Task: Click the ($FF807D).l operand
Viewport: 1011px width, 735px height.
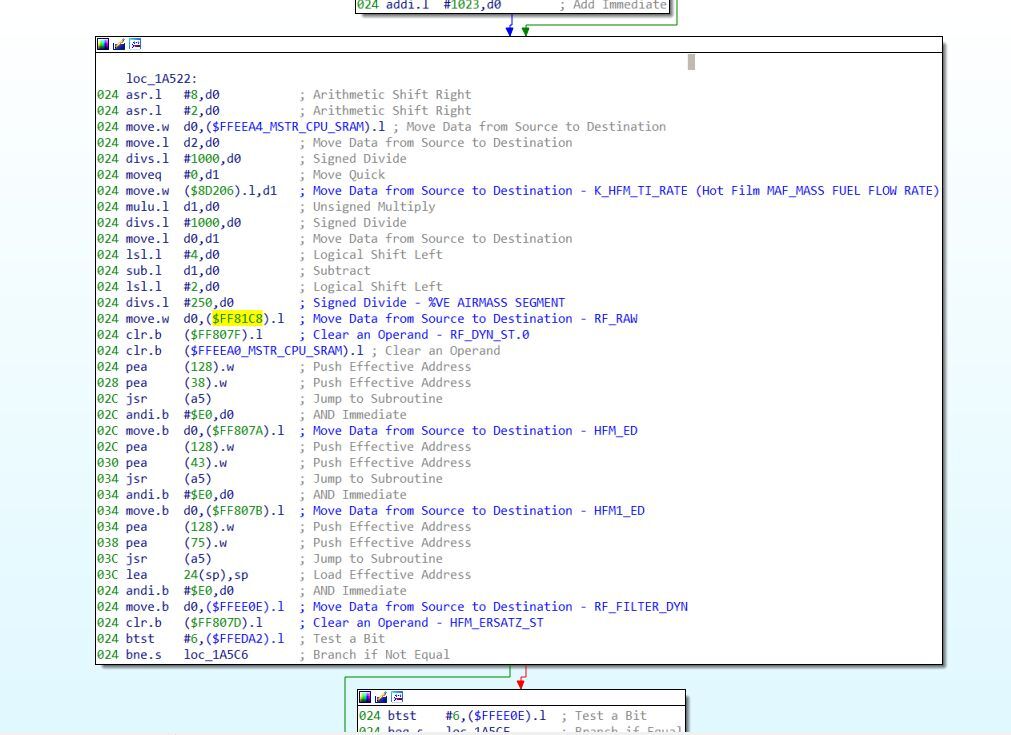Action: (x=223, y=623)
